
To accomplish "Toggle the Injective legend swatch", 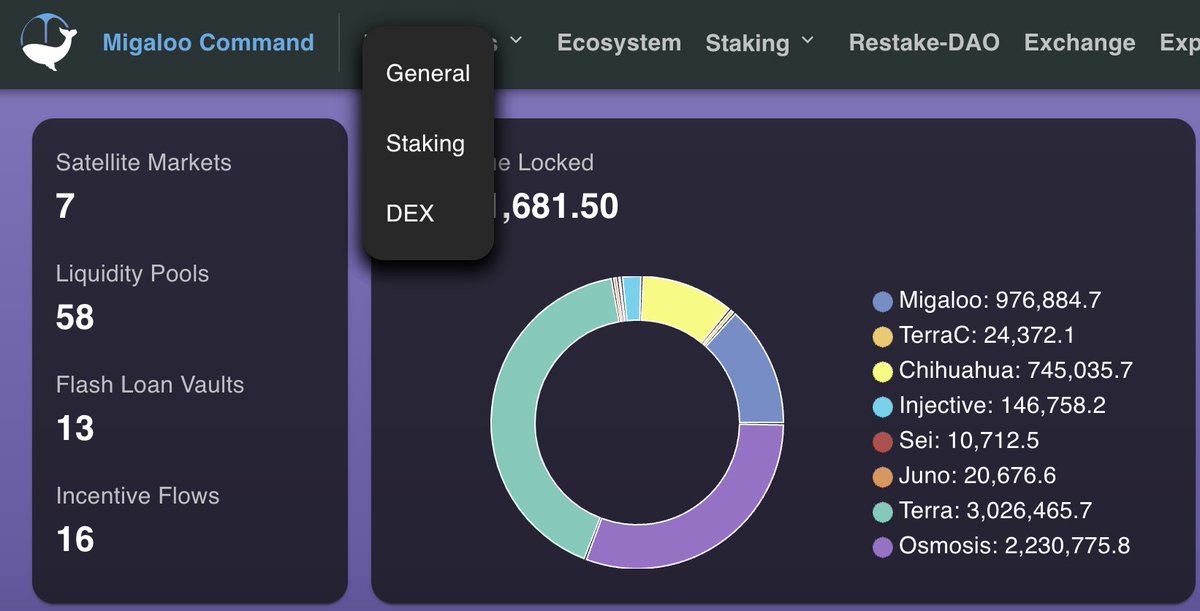I will 882,406.
